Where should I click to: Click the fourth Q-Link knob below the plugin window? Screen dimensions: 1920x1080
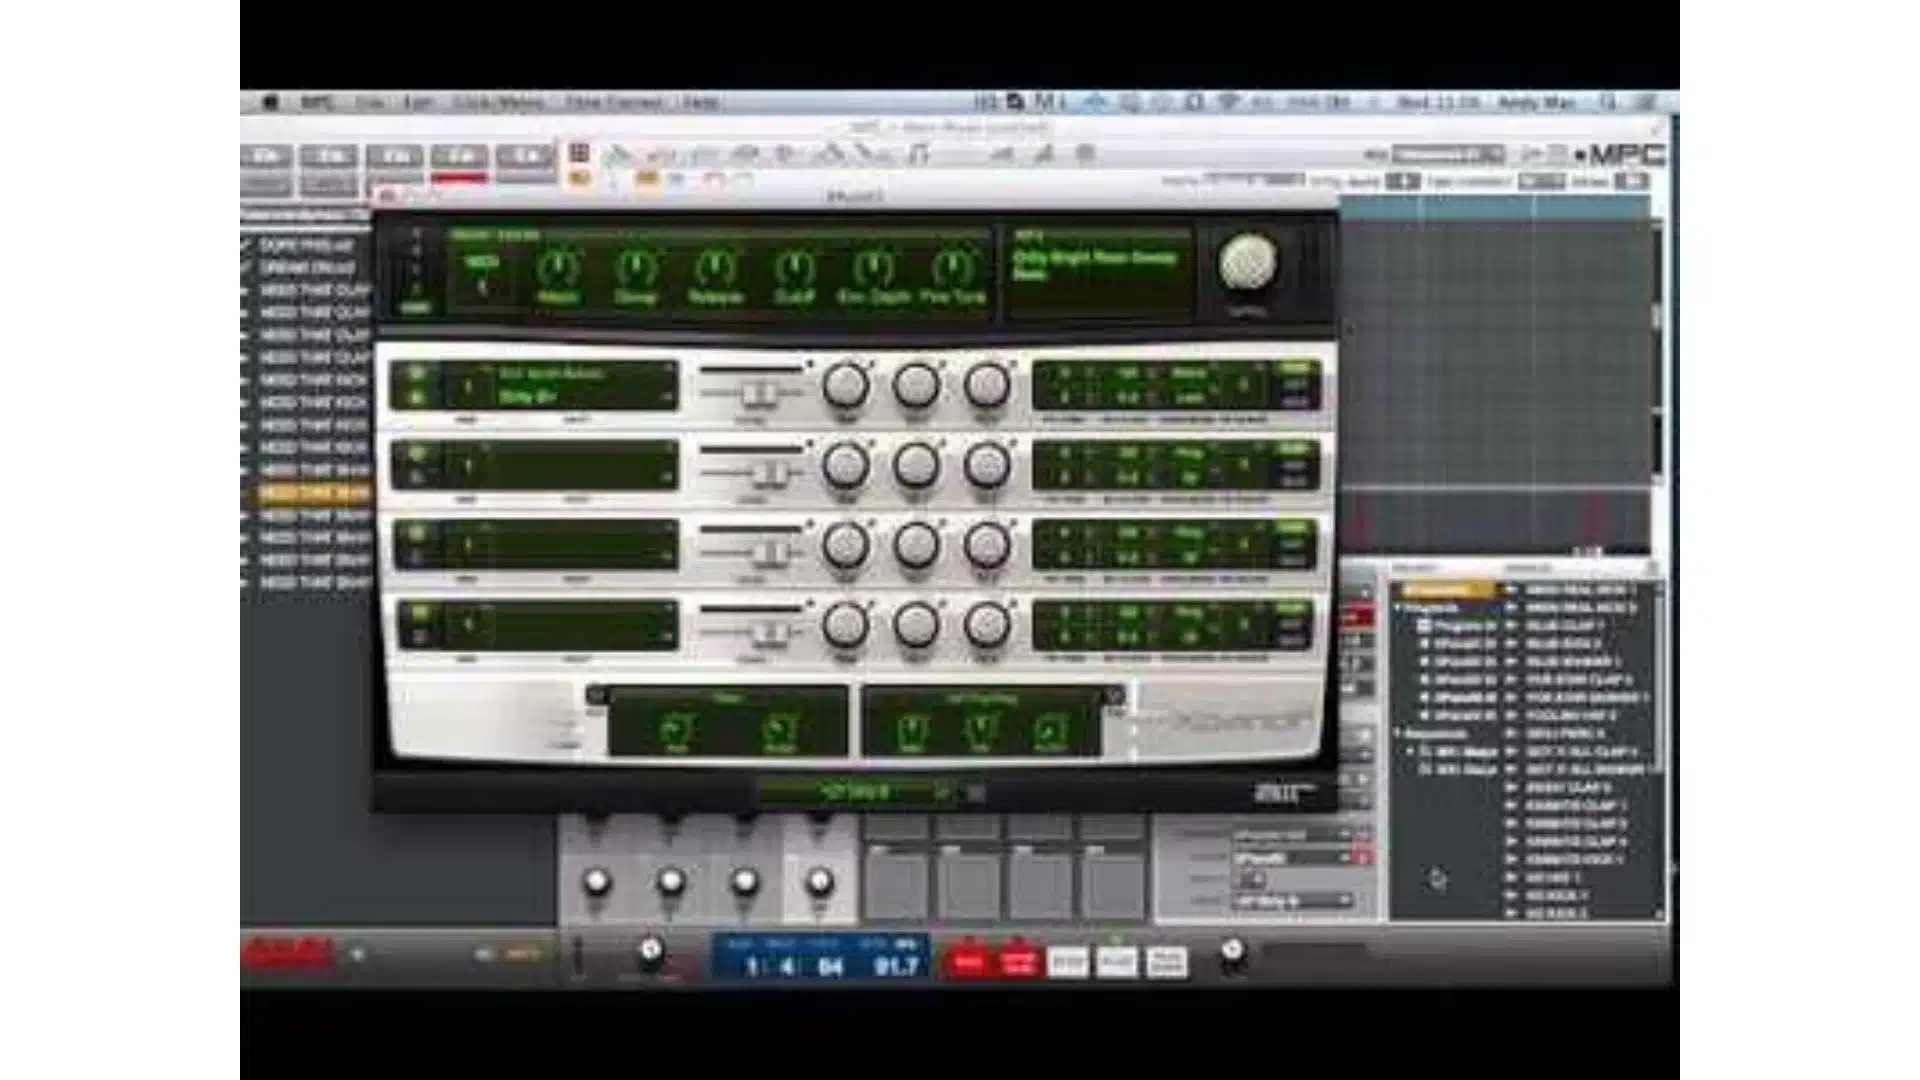coord(819,882)
